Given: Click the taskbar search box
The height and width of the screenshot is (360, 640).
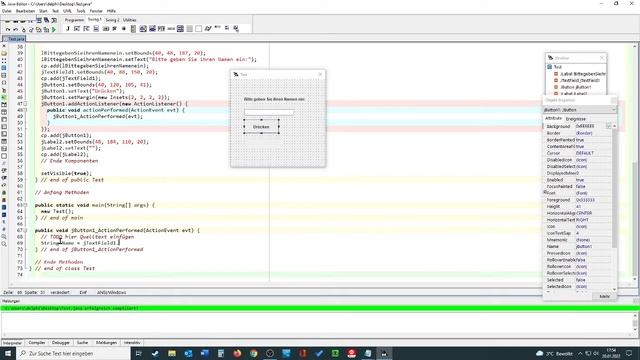Looking at the screenshot, I should 73,353.
